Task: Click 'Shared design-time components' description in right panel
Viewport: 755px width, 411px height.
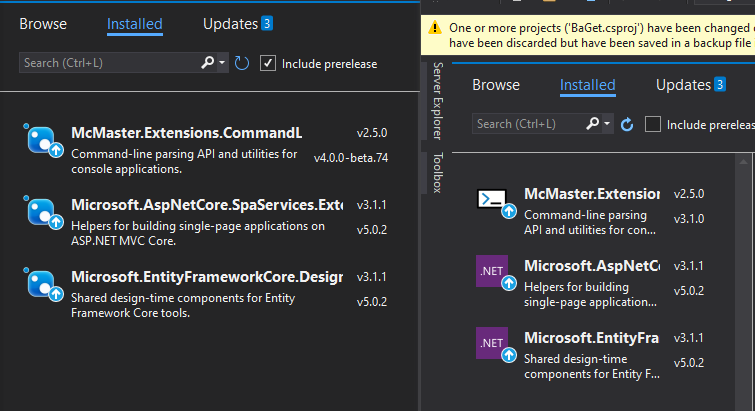Action: pyautogui.click(x=592, y=366)
